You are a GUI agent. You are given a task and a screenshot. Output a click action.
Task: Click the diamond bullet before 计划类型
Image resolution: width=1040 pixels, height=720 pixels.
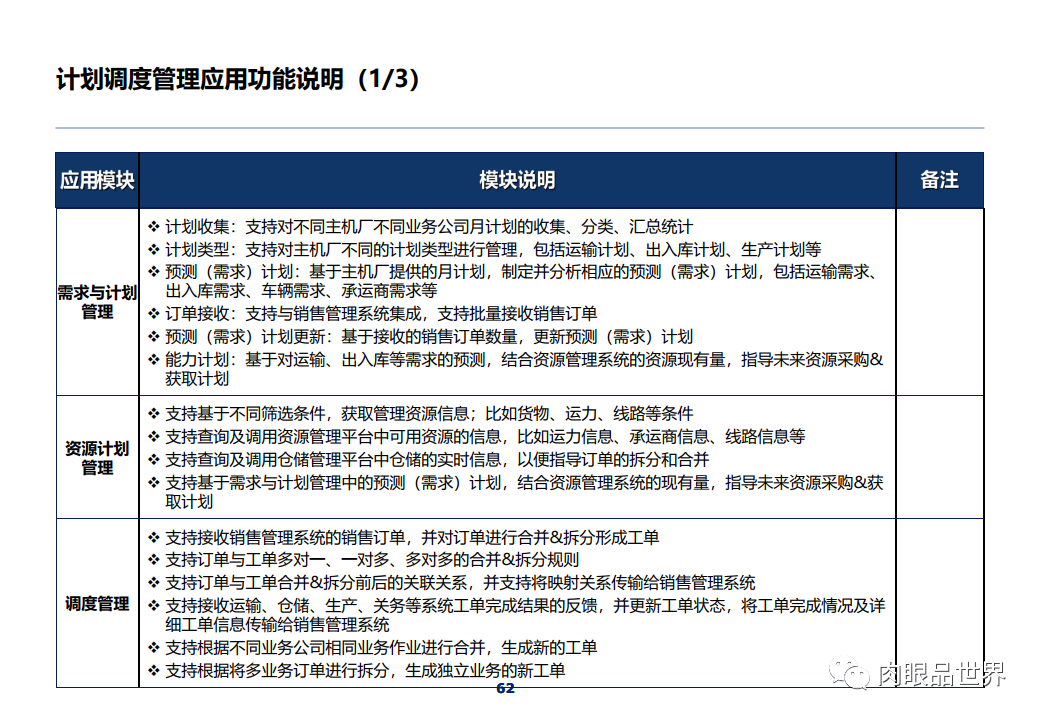point(152,249)
